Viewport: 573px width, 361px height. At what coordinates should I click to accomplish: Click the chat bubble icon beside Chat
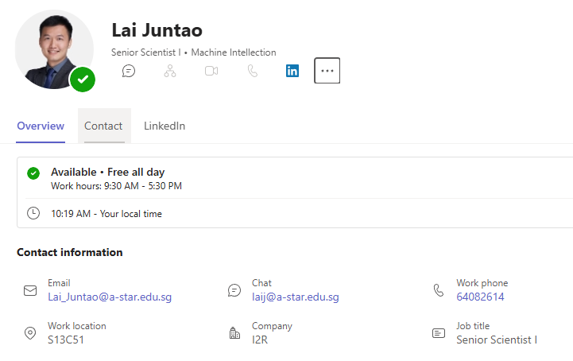point(234,290)
